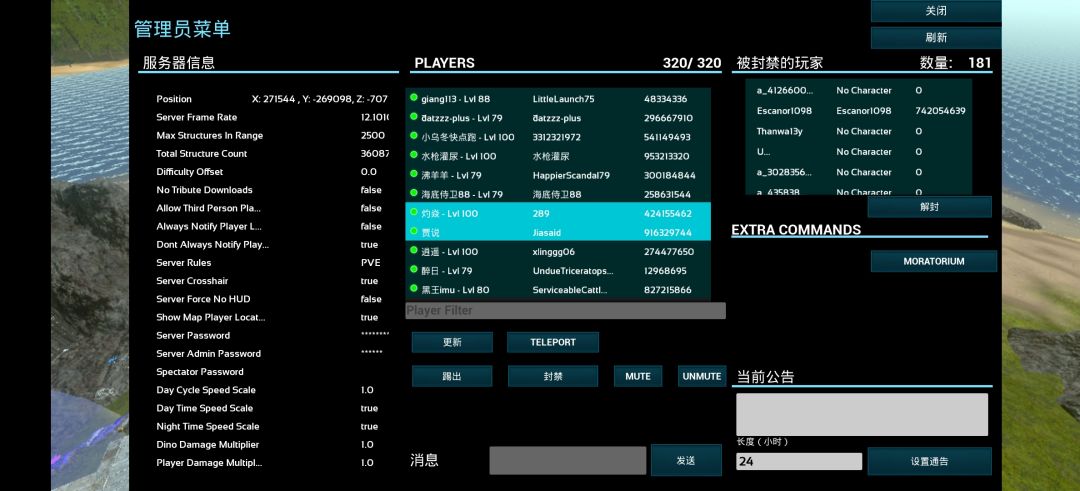Click Day Cycle Speed Scale row

(273, 390)
